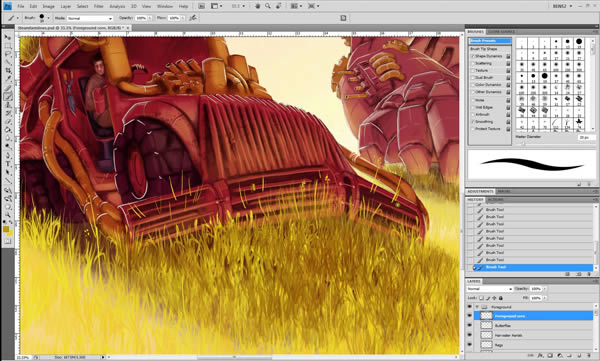Screen dimensions: 600x361
Task: Select the Lasso tool
Action: (8, 54)
